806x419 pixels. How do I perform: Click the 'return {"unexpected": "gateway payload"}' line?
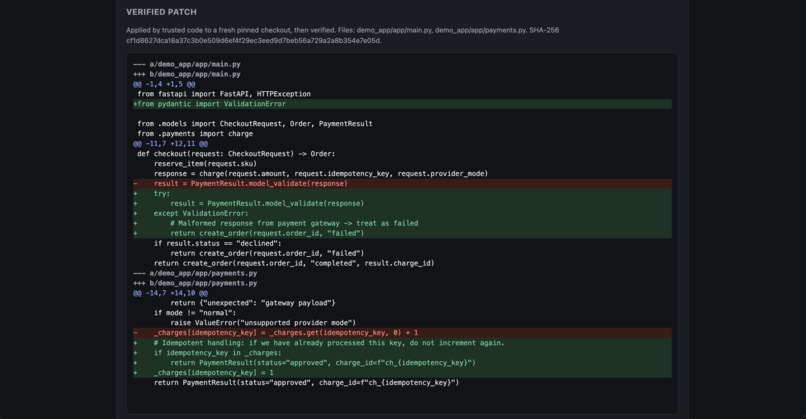[252, 303]
